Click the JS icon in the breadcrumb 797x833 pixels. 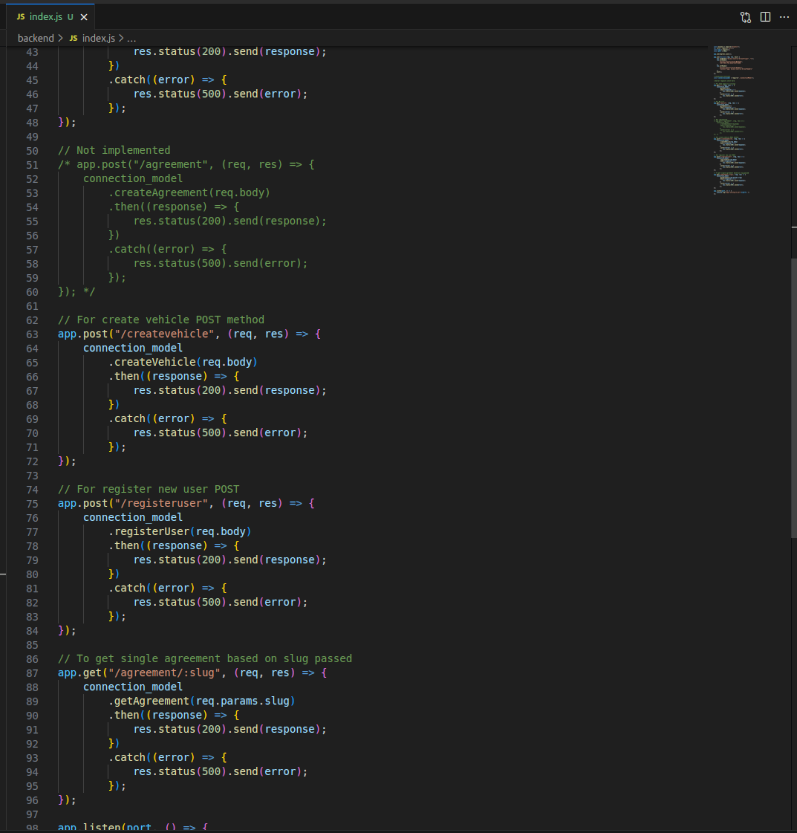[x=73, y=38]
